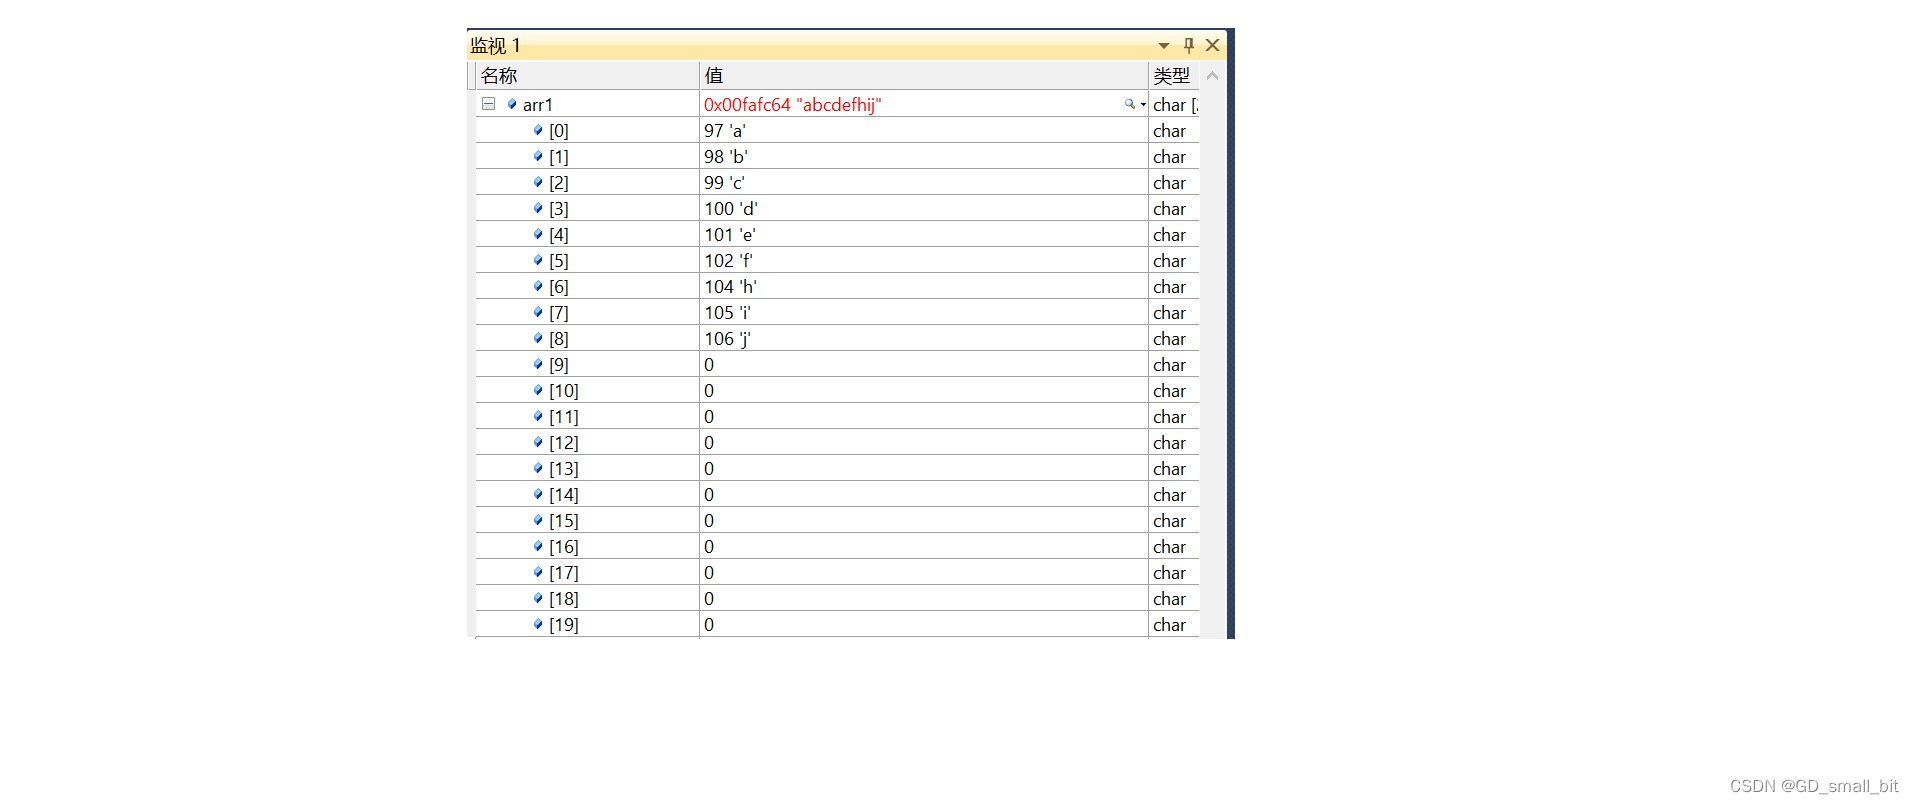The image size is (1914, 804).
Task: Close the Watch 1 panel
Action: pyautogui.click(x=1212, y=45)
